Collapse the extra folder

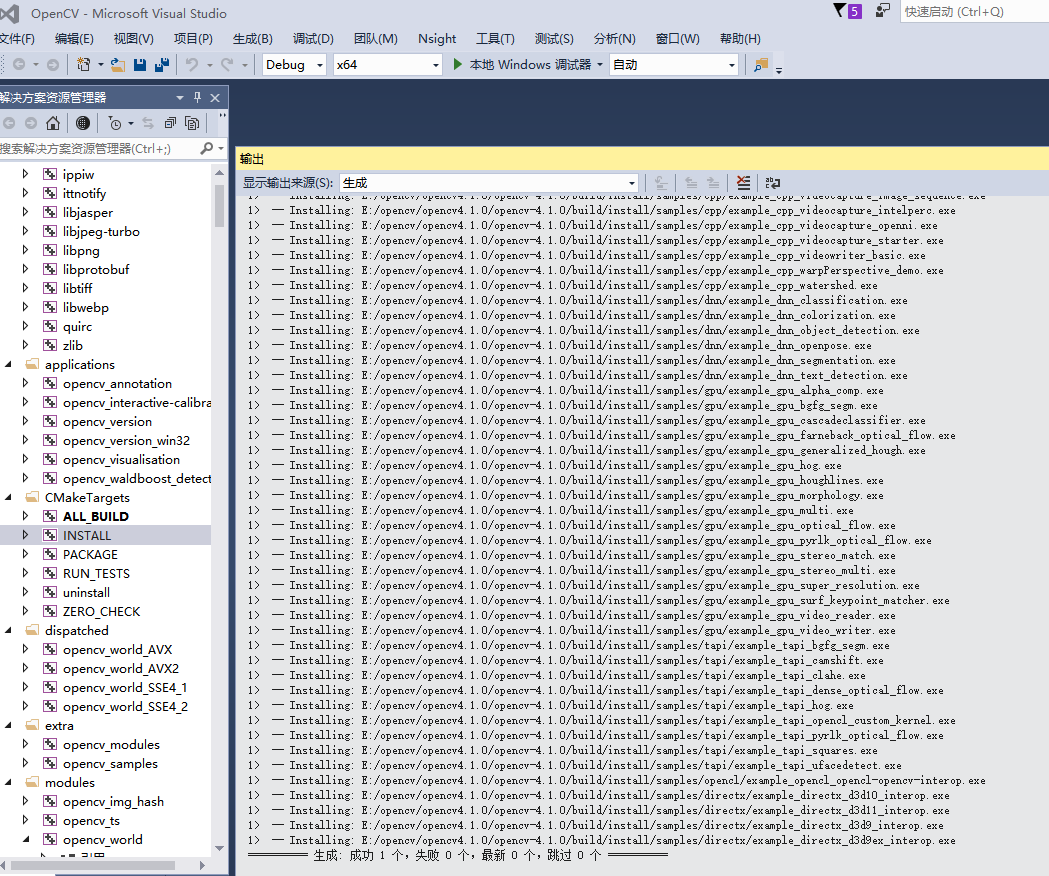[9, 725]
